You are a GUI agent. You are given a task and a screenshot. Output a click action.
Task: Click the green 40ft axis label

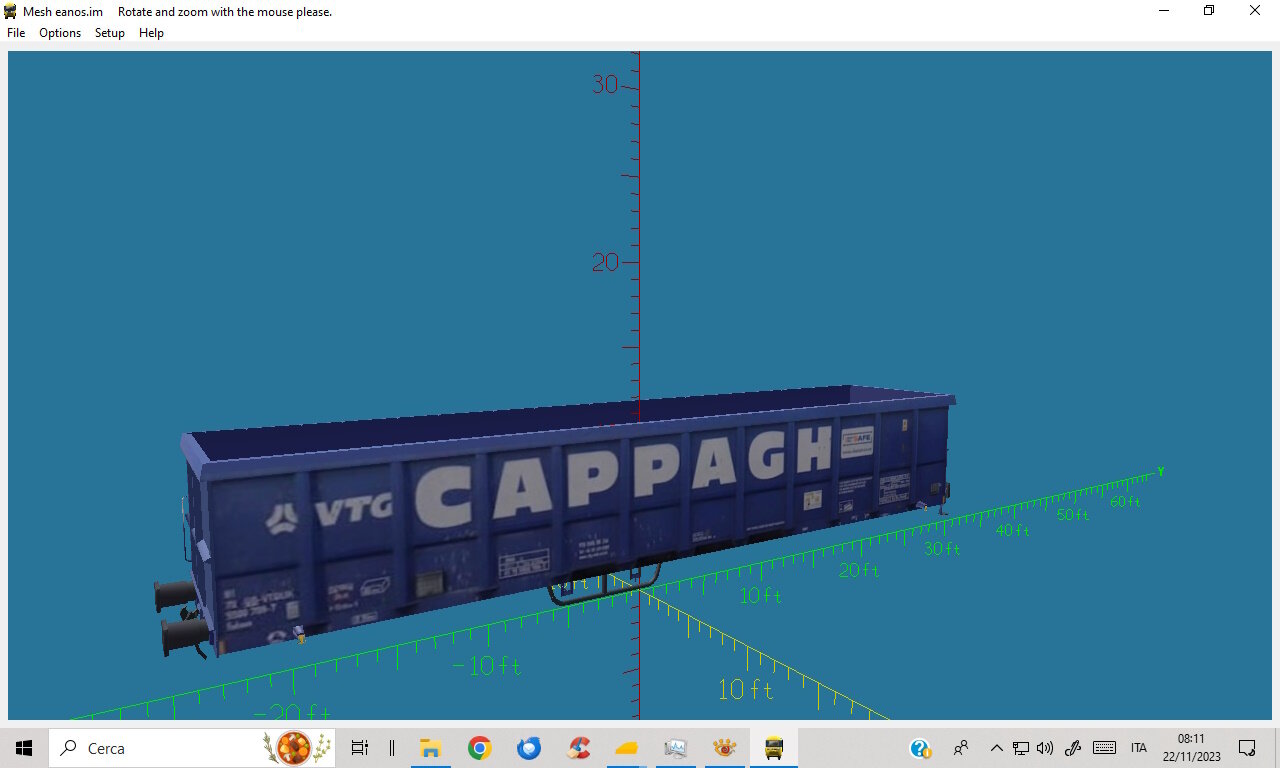tap(1012, 531)
